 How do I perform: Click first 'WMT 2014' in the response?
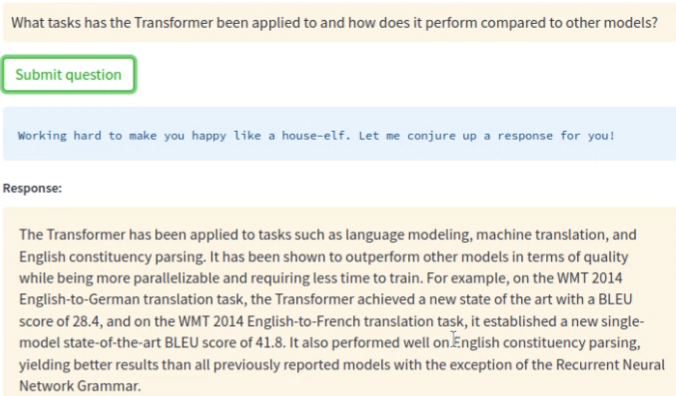pyautogui.click(x=590, y=278)
